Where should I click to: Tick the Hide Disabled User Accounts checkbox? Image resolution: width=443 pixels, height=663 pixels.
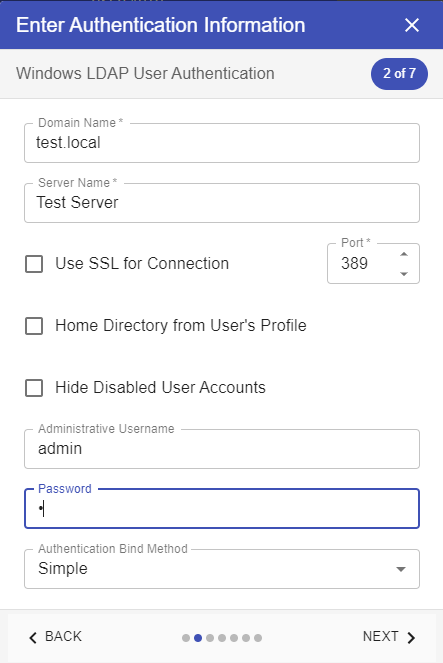click(34, 388)
